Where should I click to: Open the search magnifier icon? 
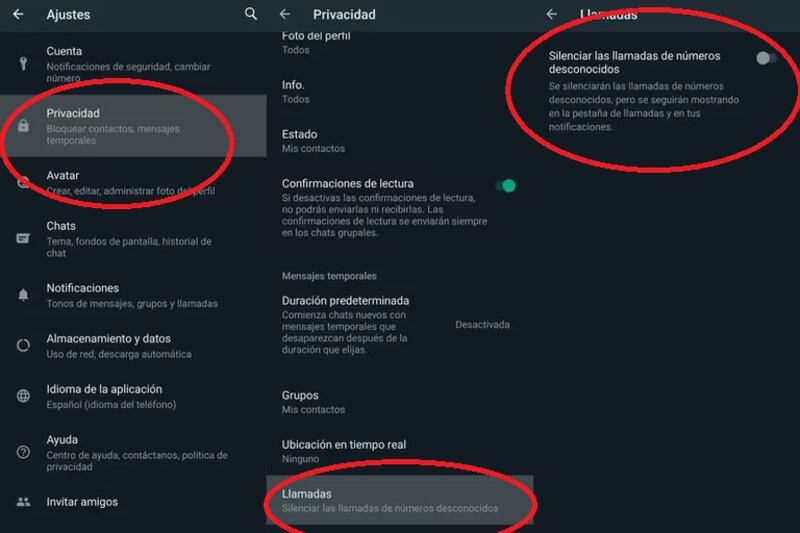251,14
